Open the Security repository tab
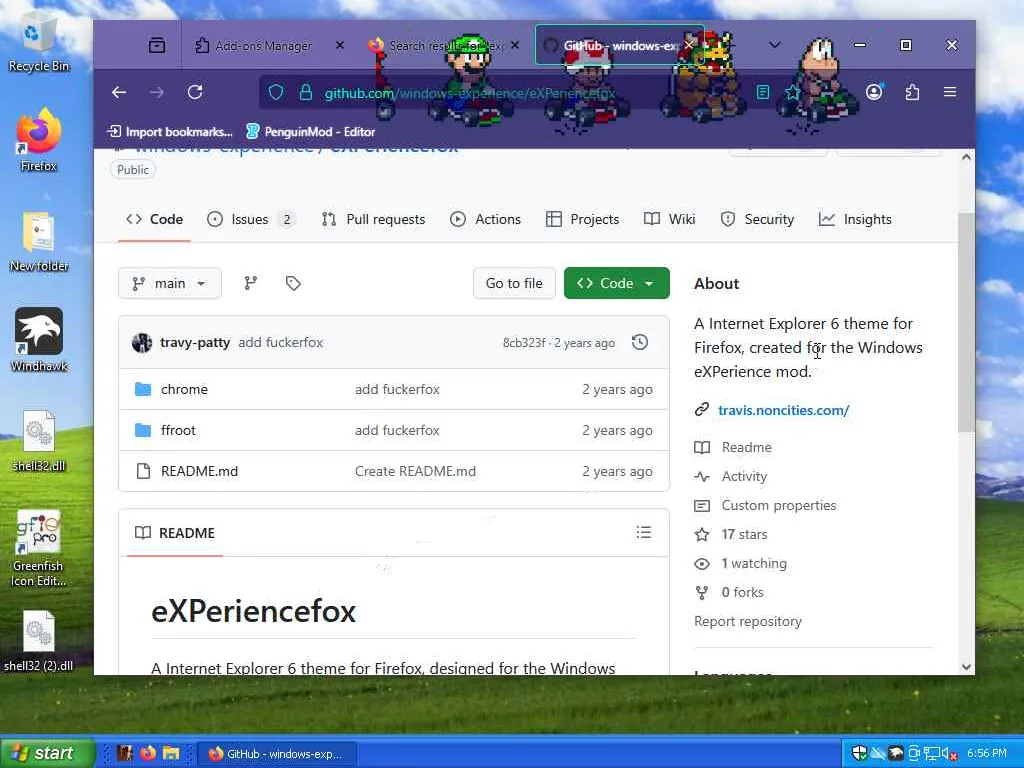1024x768 pixels. [x=757, y=219]
